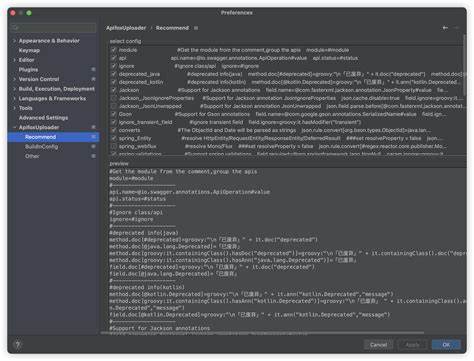
Task: Click preview line 'api.status=#status'
Action: point(137,199)
